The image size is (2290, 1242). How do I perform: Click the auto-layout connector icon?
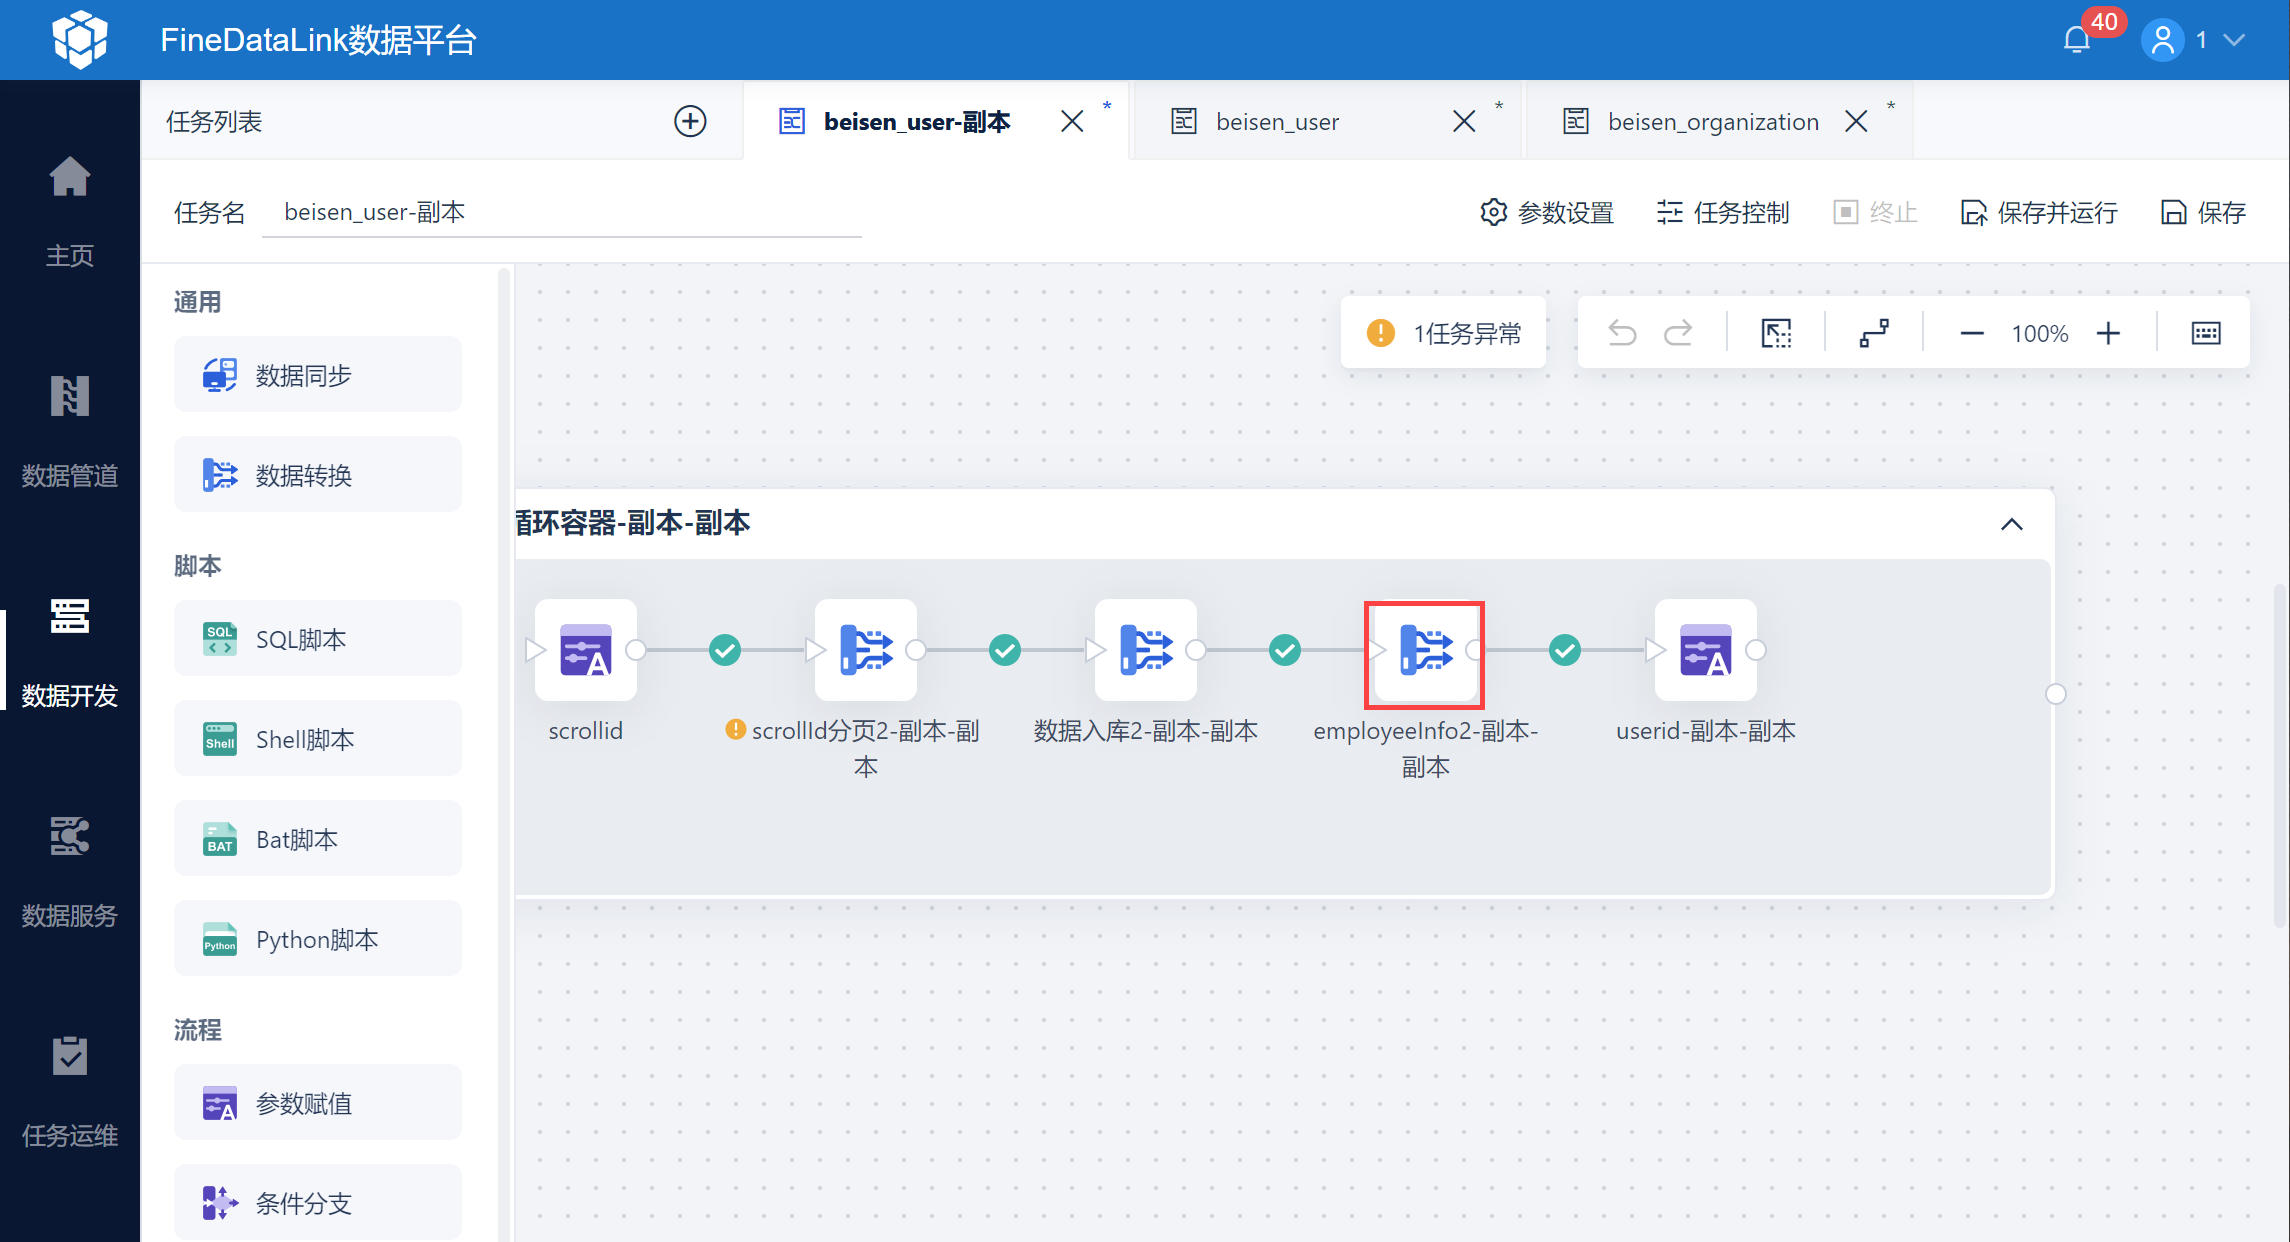pyautogui.click(x=1874, y=333)
